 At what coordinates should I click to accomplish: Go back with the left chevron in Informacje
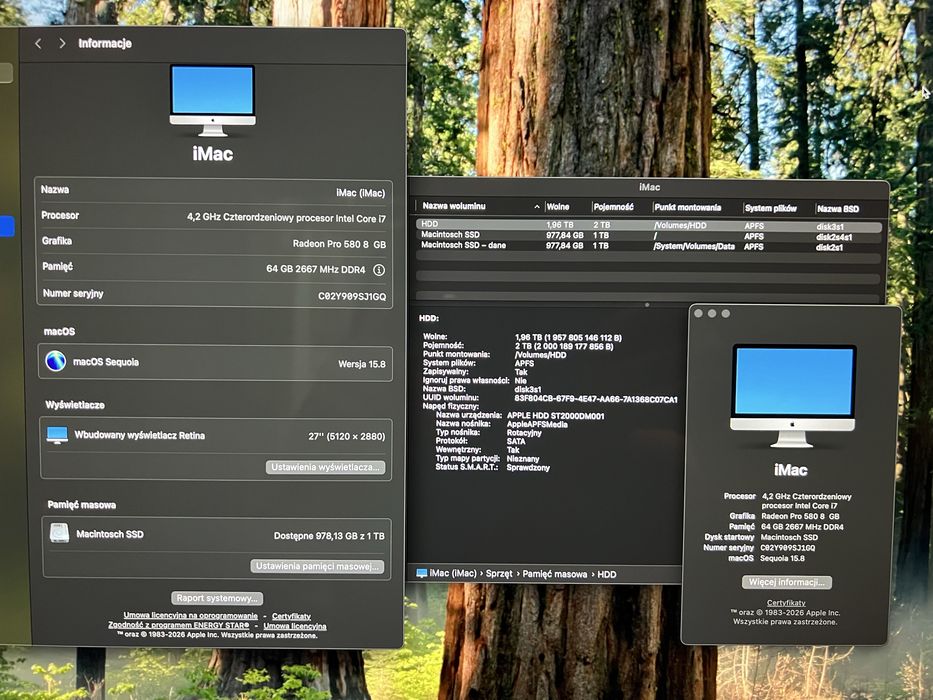point(38,43)
